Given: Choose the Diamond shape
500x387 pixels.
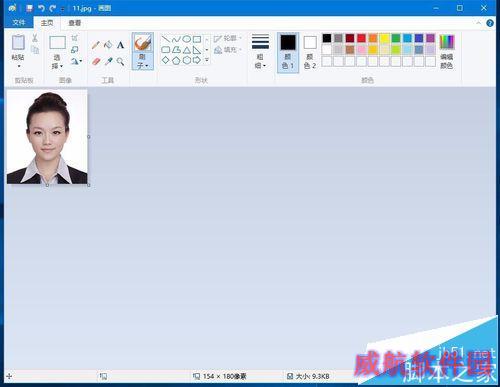Looking at the screenshot, I should [x=166, y=60].
